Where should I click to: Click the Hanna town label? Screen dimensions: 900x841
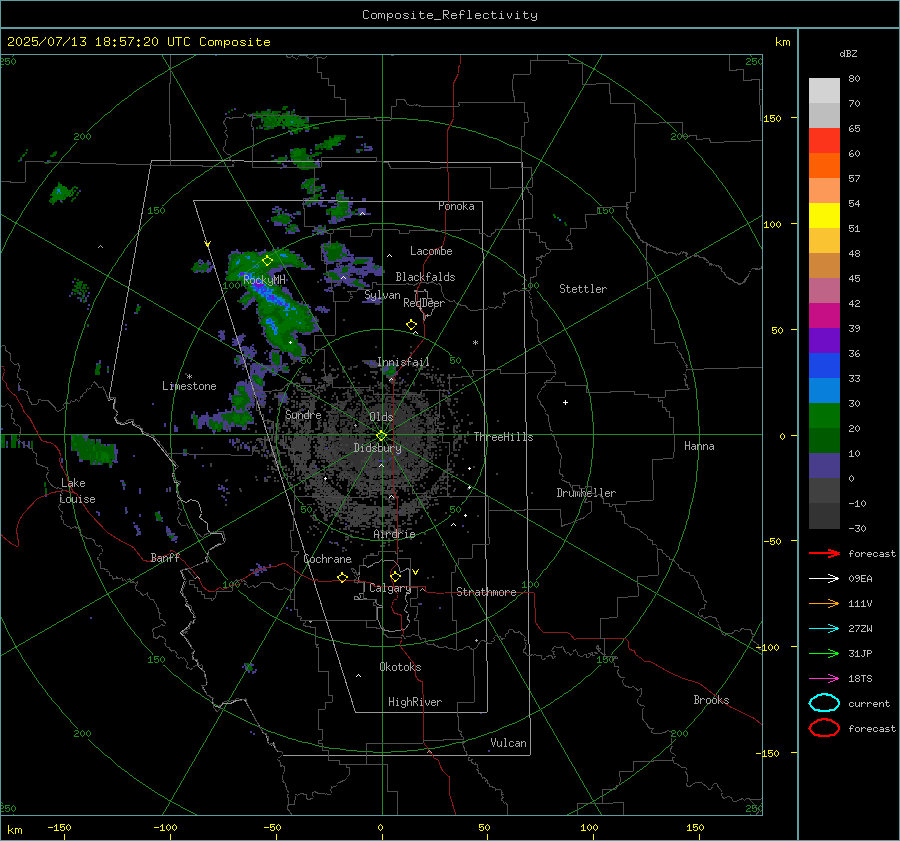point(699,446)
